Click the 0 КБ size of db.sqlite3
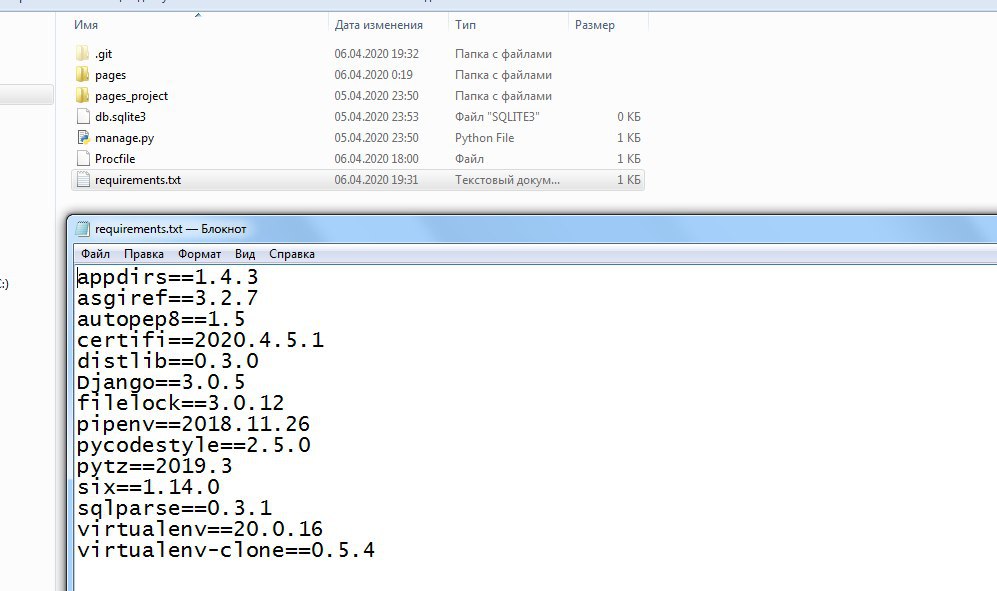 tap(629, 117)
